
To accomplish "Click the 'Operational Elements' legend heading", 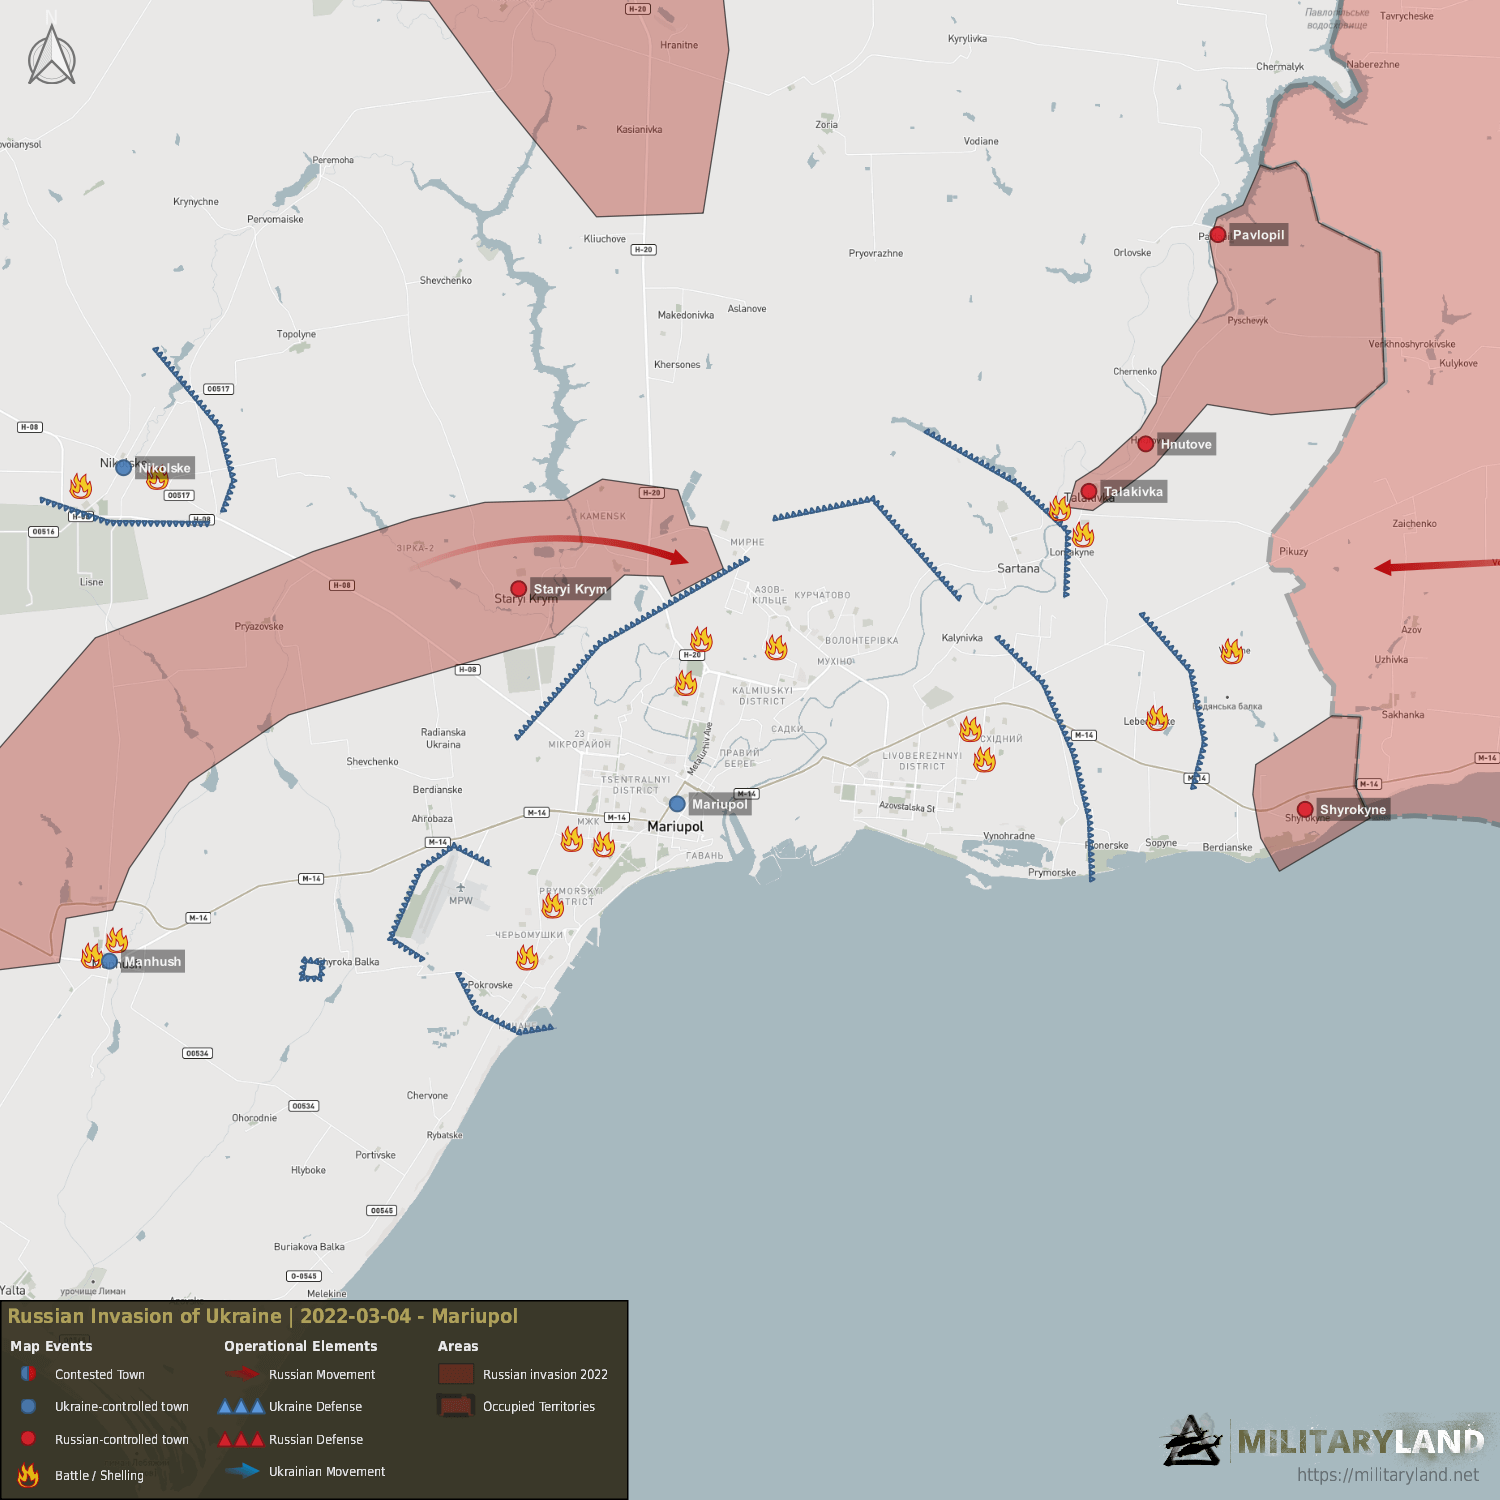I will click(301, 1346).
